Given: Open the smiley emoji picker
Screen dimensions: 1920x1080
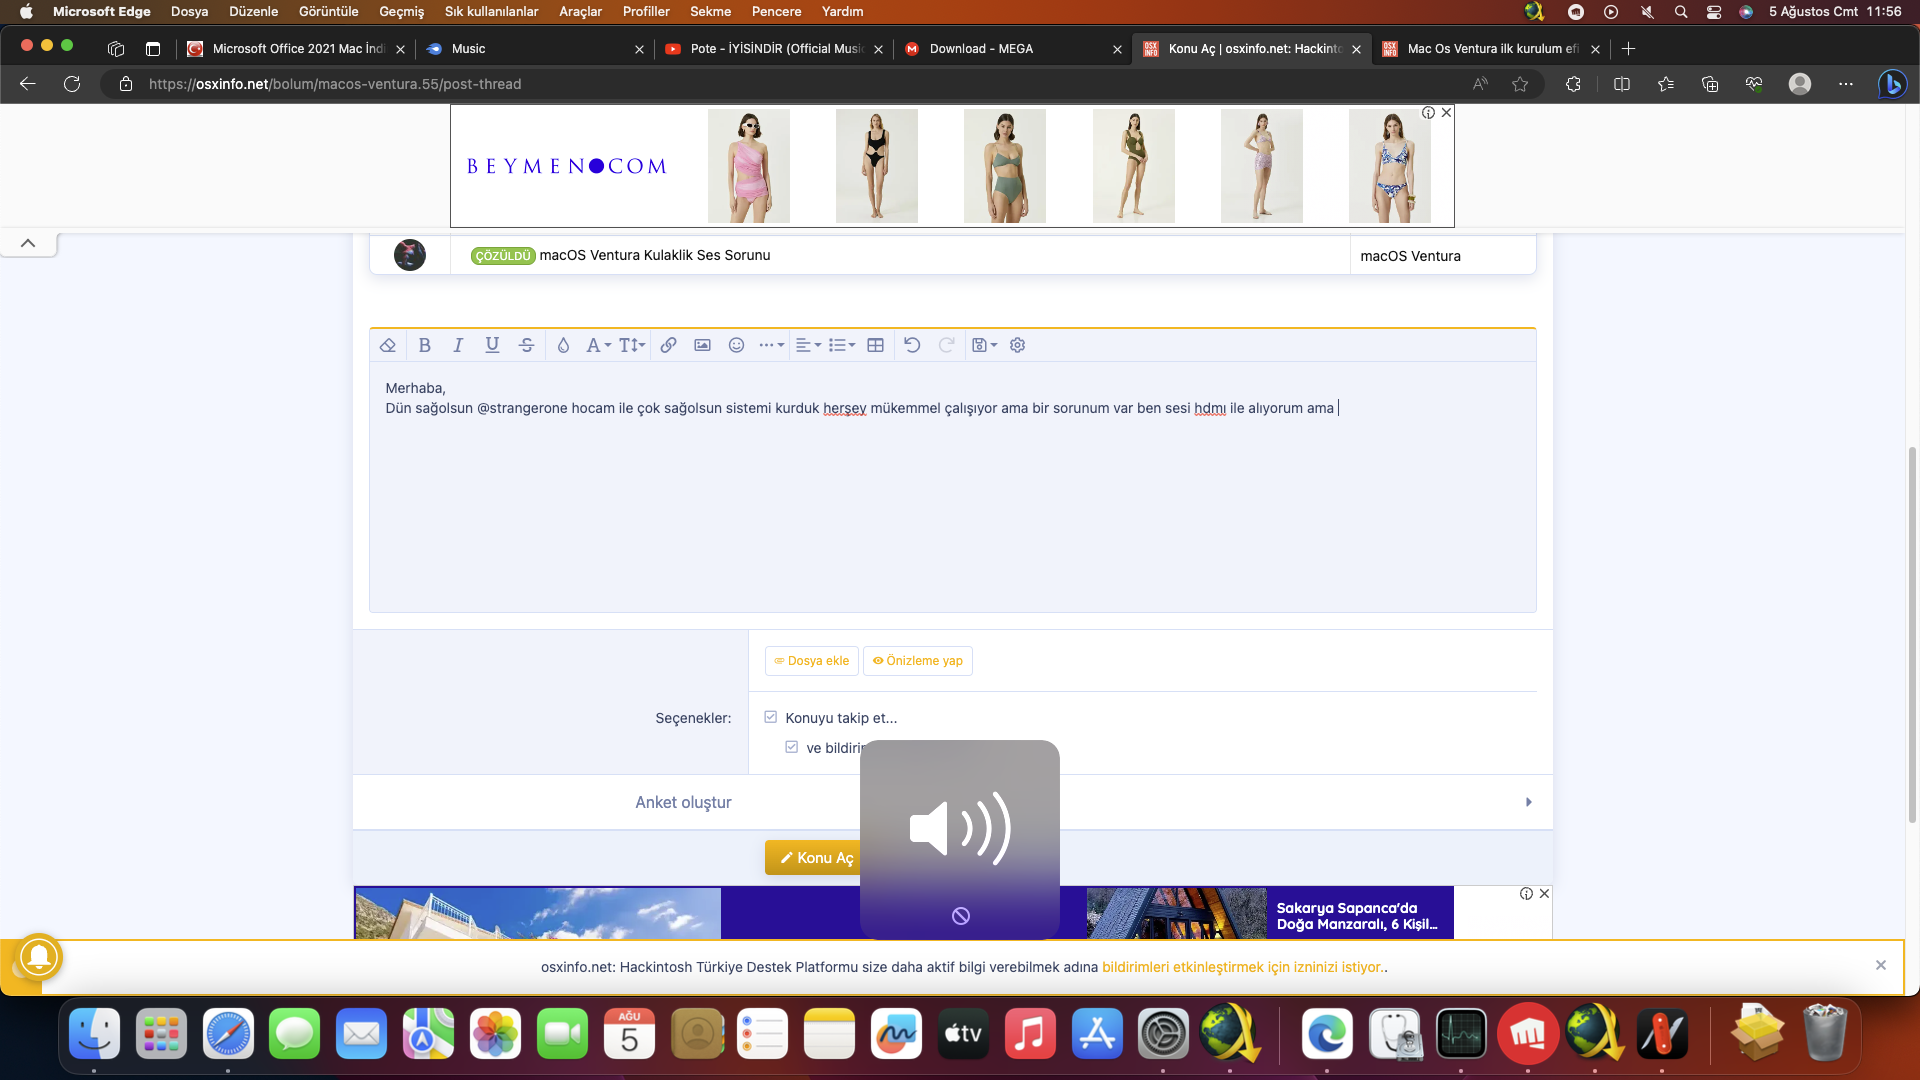Looking at the screenshot, I should 736,345.
